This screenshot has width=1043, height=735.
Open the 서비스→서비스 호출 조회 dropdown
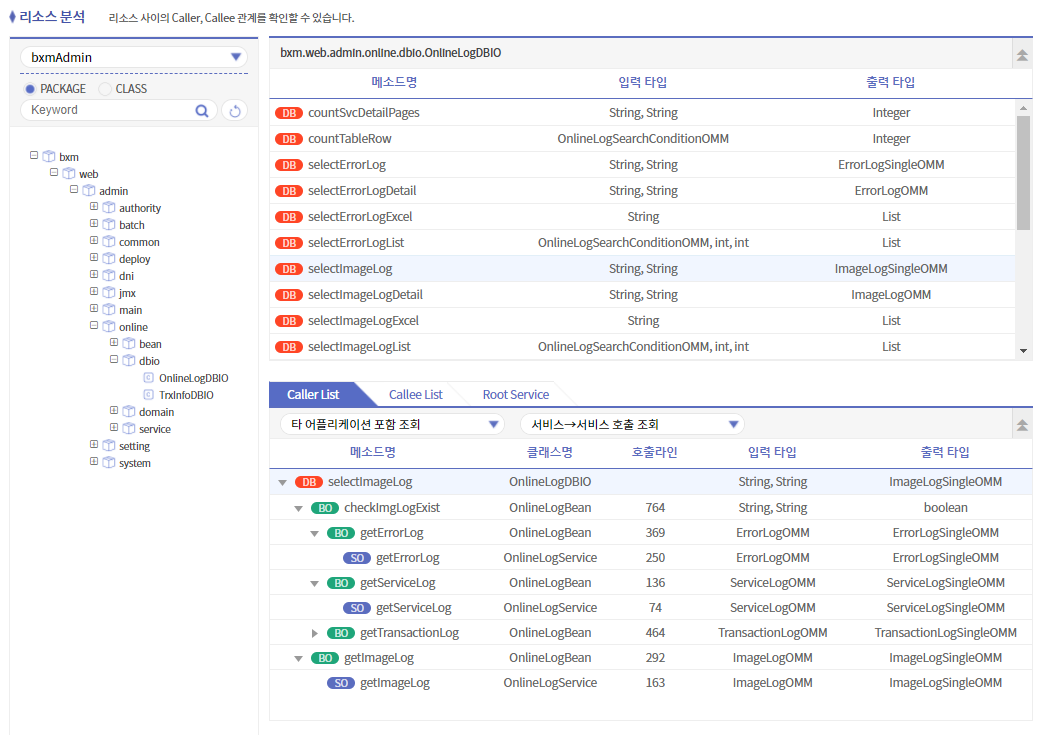(x=632, y=424)
